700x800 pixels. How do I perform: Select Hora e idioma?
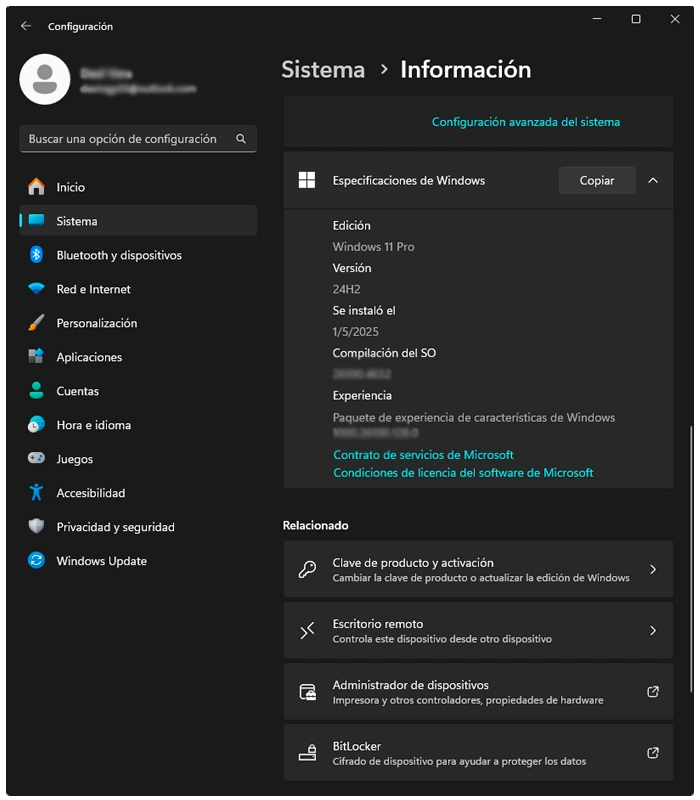138,424
